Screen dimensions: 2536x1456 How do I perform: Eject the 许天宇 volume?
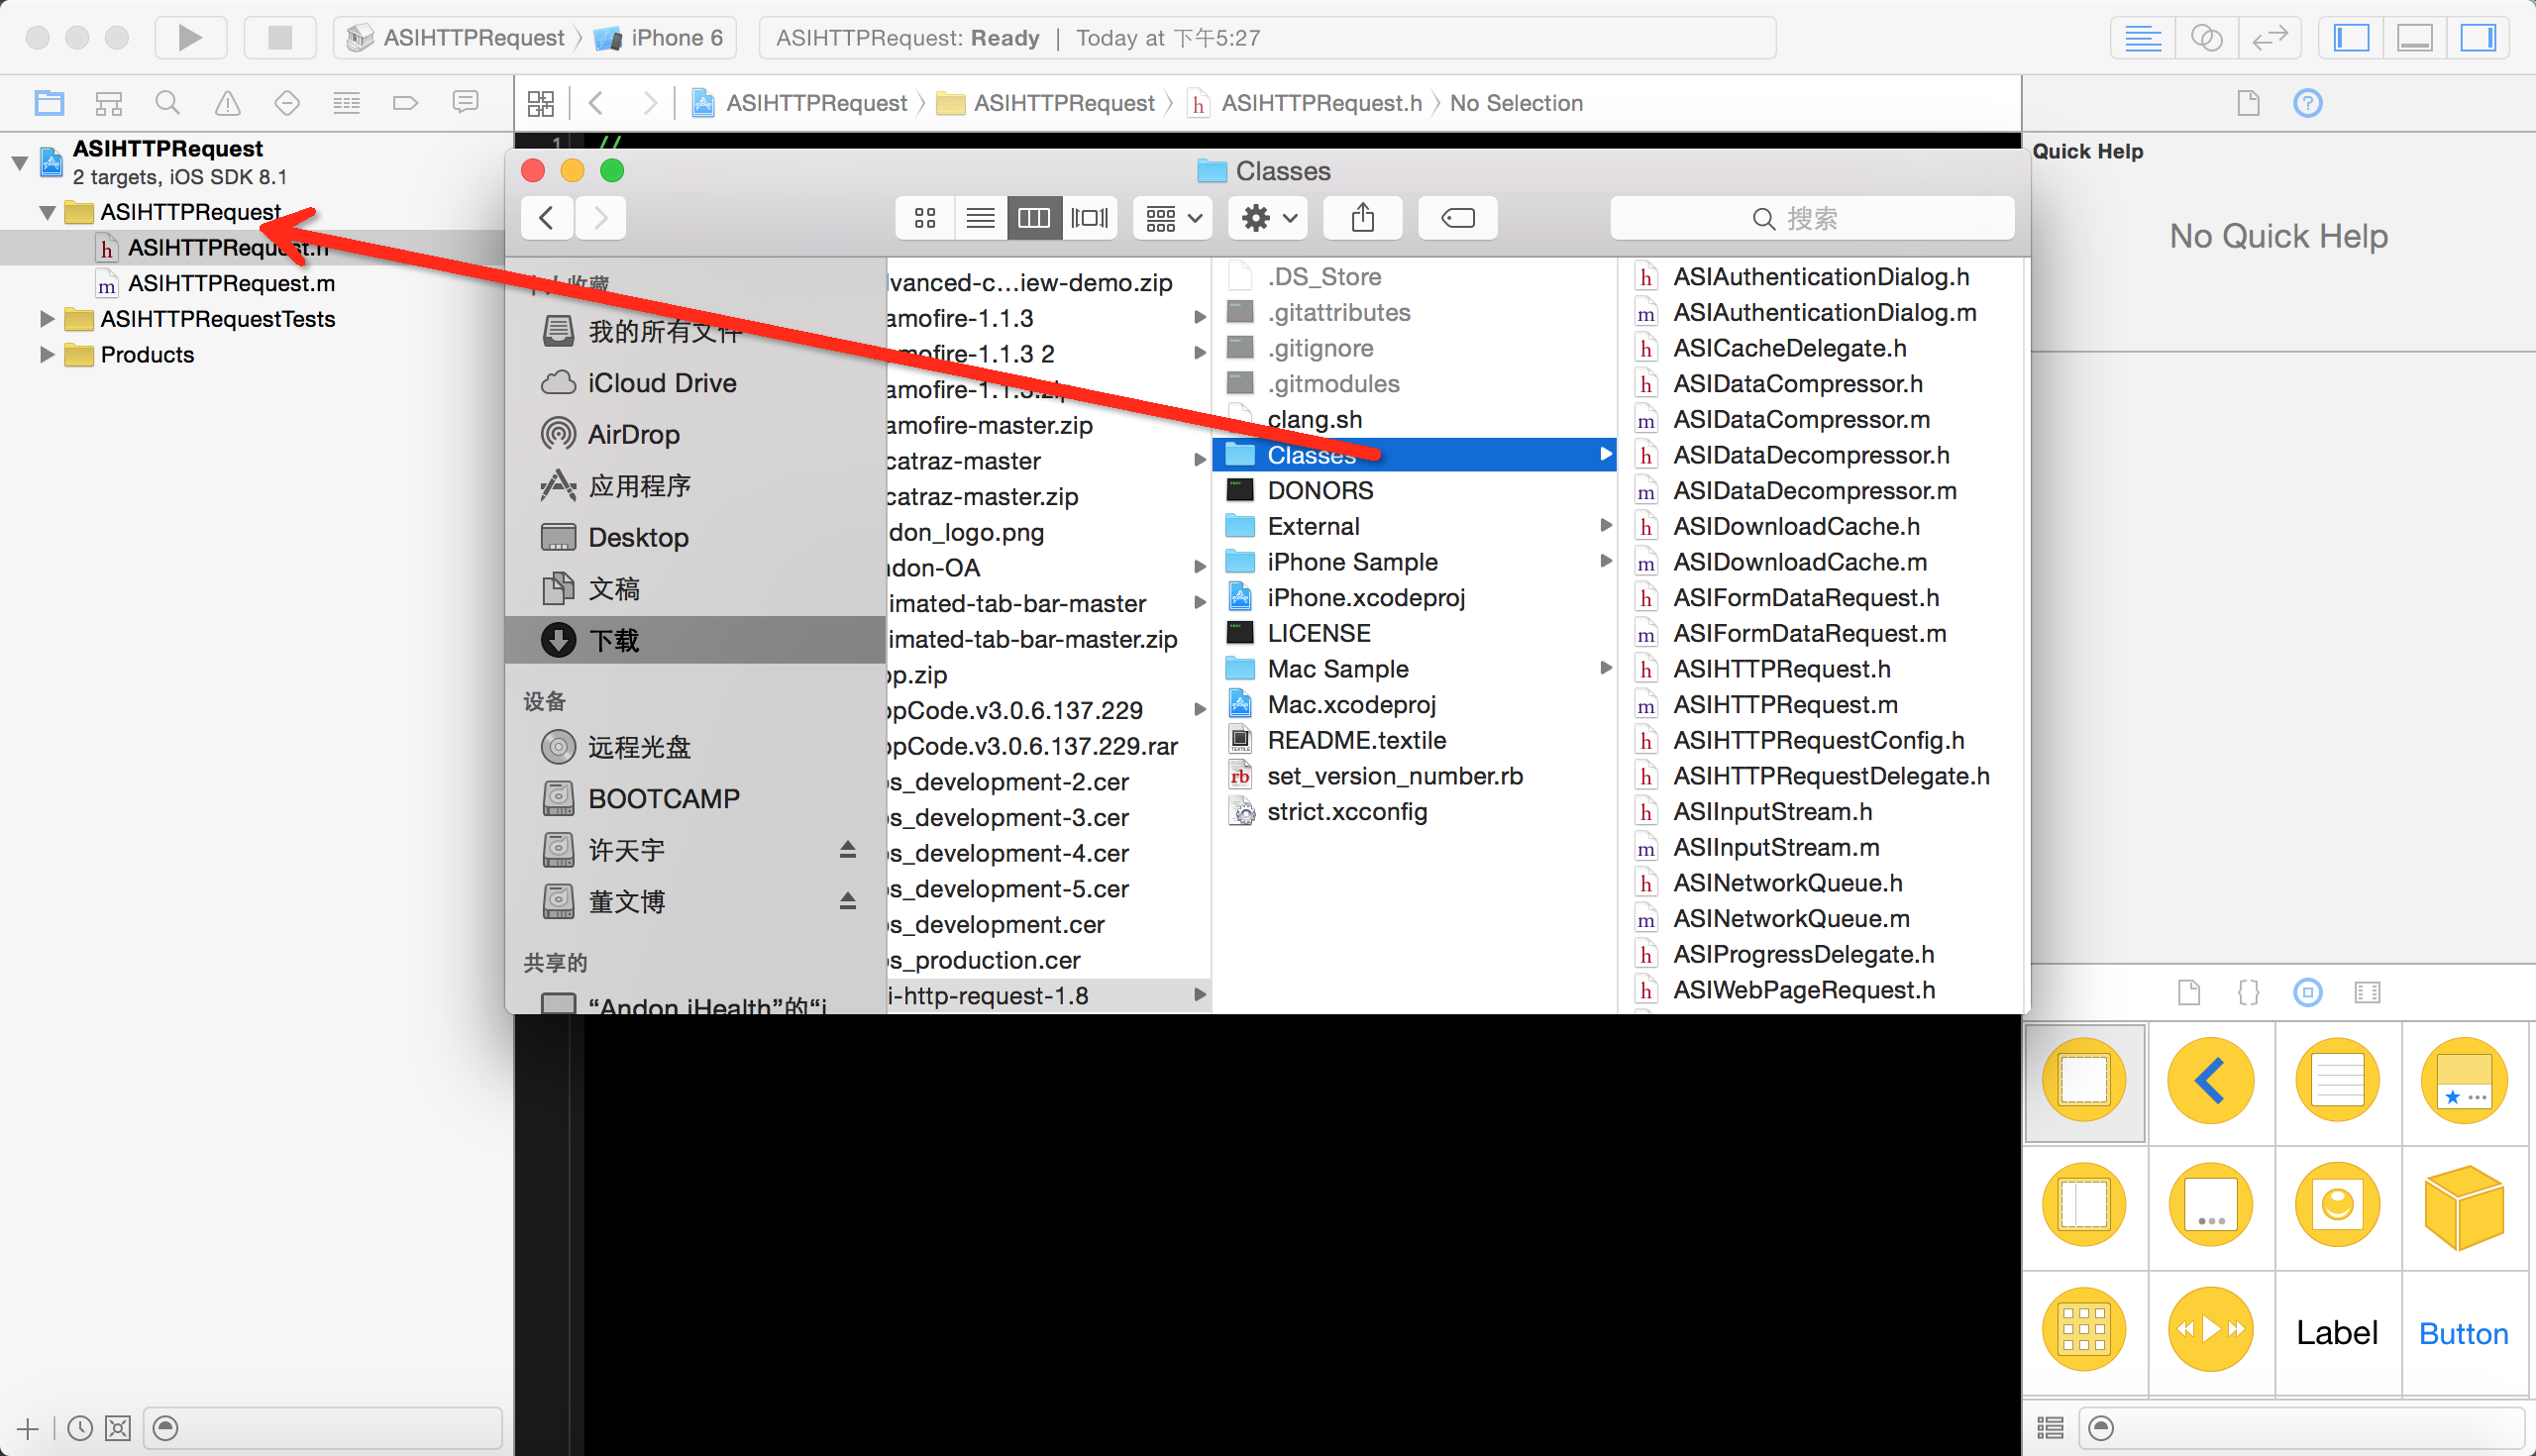(x=847, y=849)
